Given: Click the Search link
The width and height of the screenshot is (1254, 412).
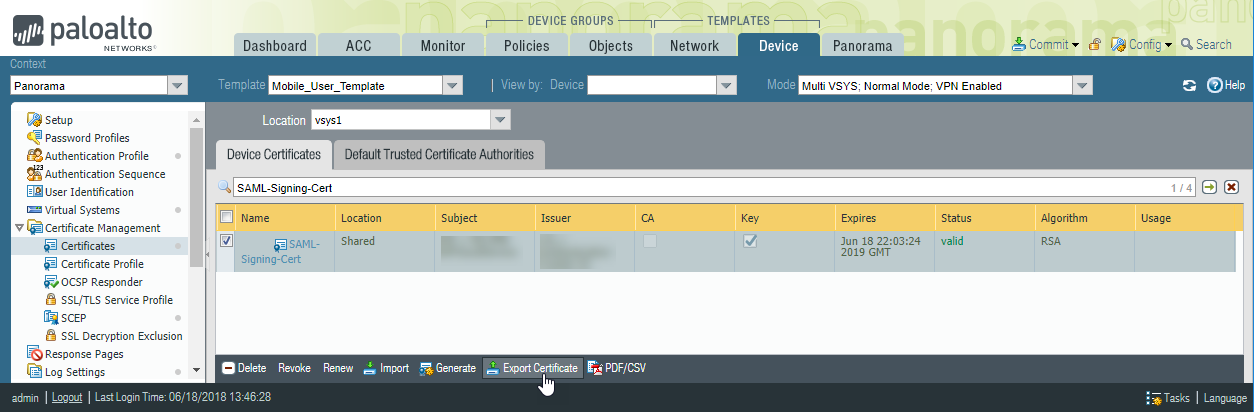Looking at the screenshot, I should pyautogui.click(x=1206, y=44).
